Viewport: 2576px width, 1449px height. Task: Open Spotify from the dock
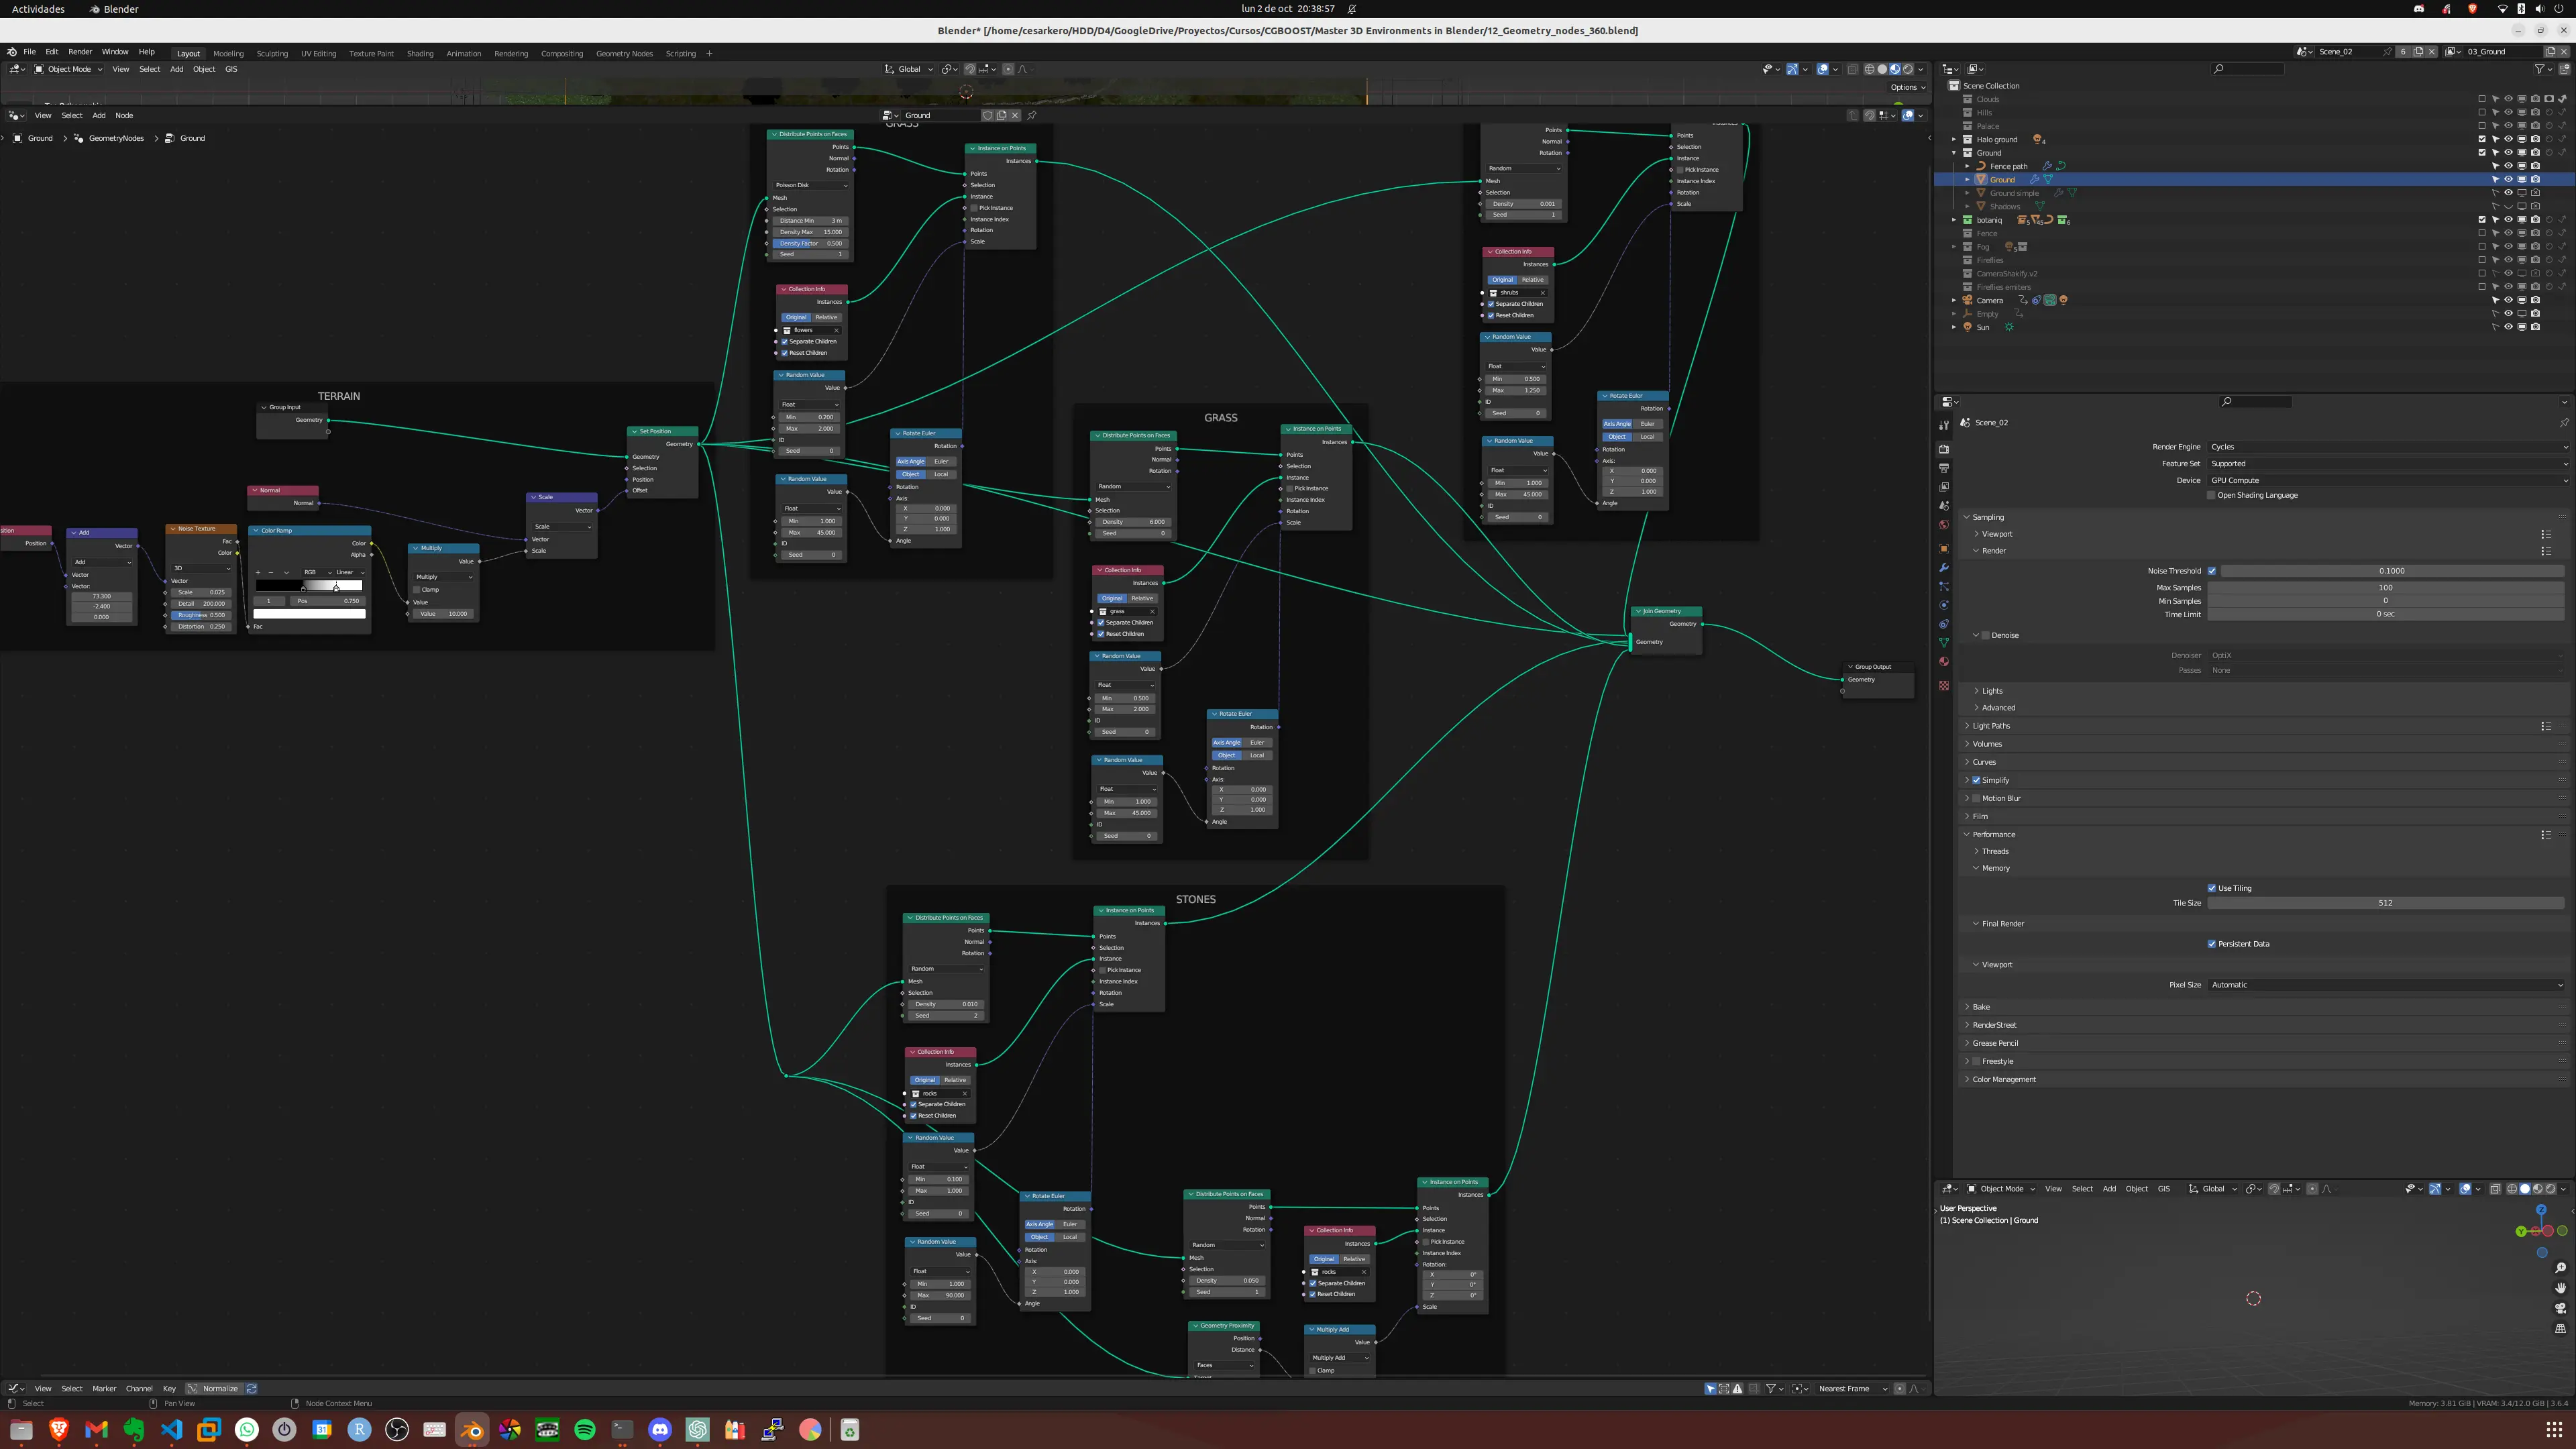pyautogui.click(x=585, y=1430)
